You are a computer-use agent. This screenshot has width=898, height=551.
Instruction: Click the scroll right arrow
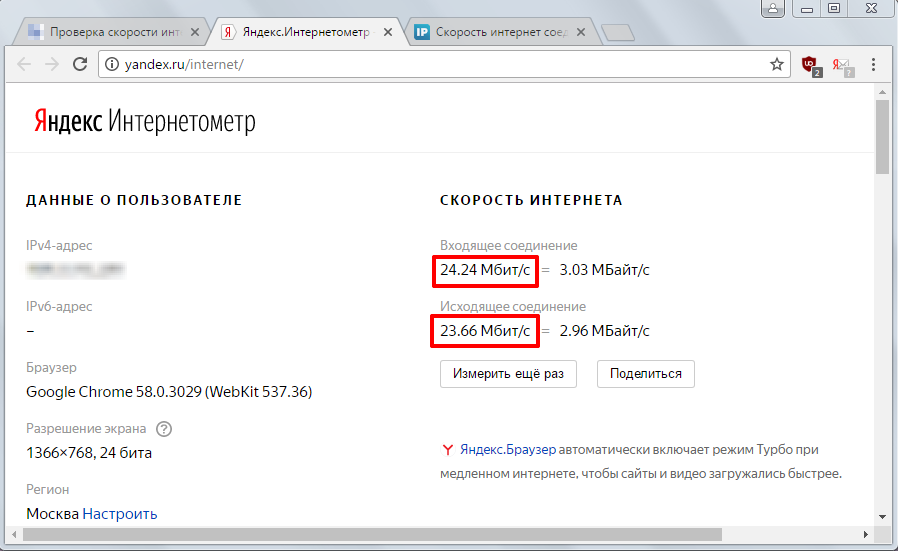pos(866,534)
